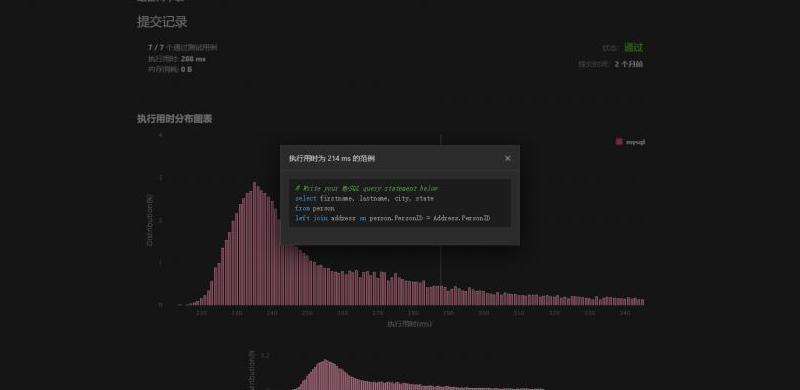Click the tallest bar in runtime chart
Viewport: 800px width, 390px height.
click(x=254, y=244)
